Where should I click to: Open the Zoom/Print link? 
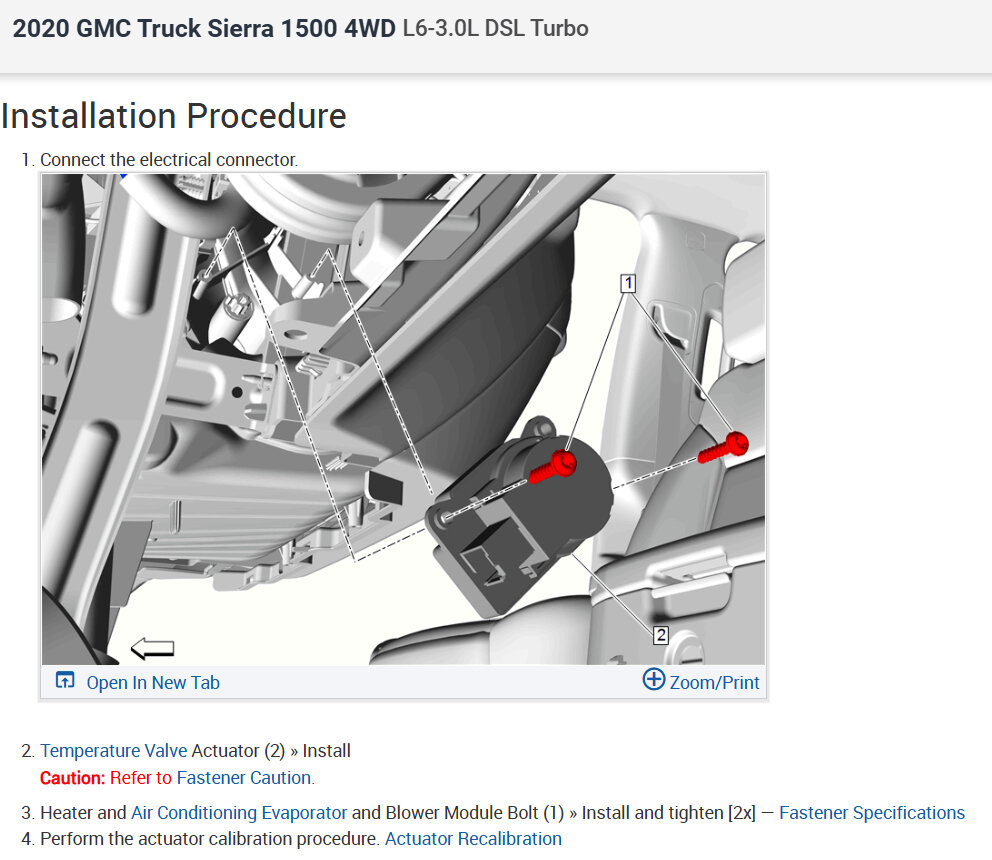tap(714, 683)
